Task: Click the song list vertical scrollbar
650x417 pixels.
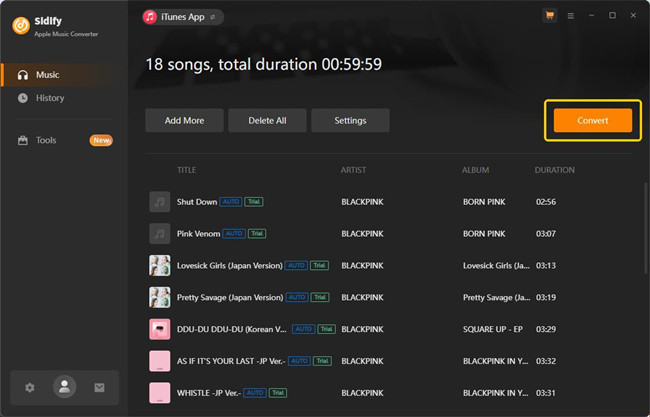Action: point(646,228)
